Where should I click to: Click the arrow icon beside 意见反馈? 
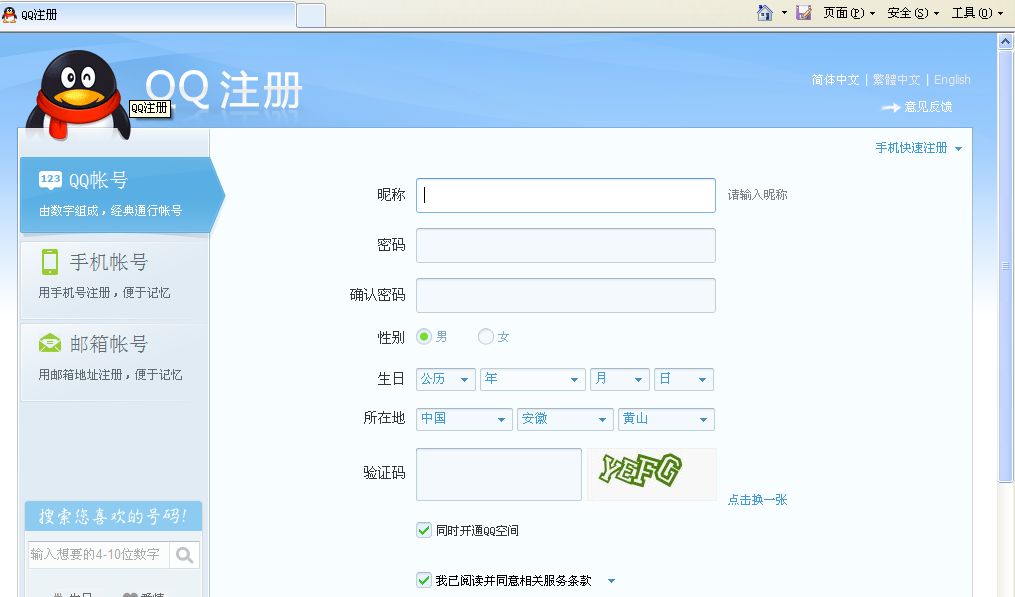(x=891, y=107)
